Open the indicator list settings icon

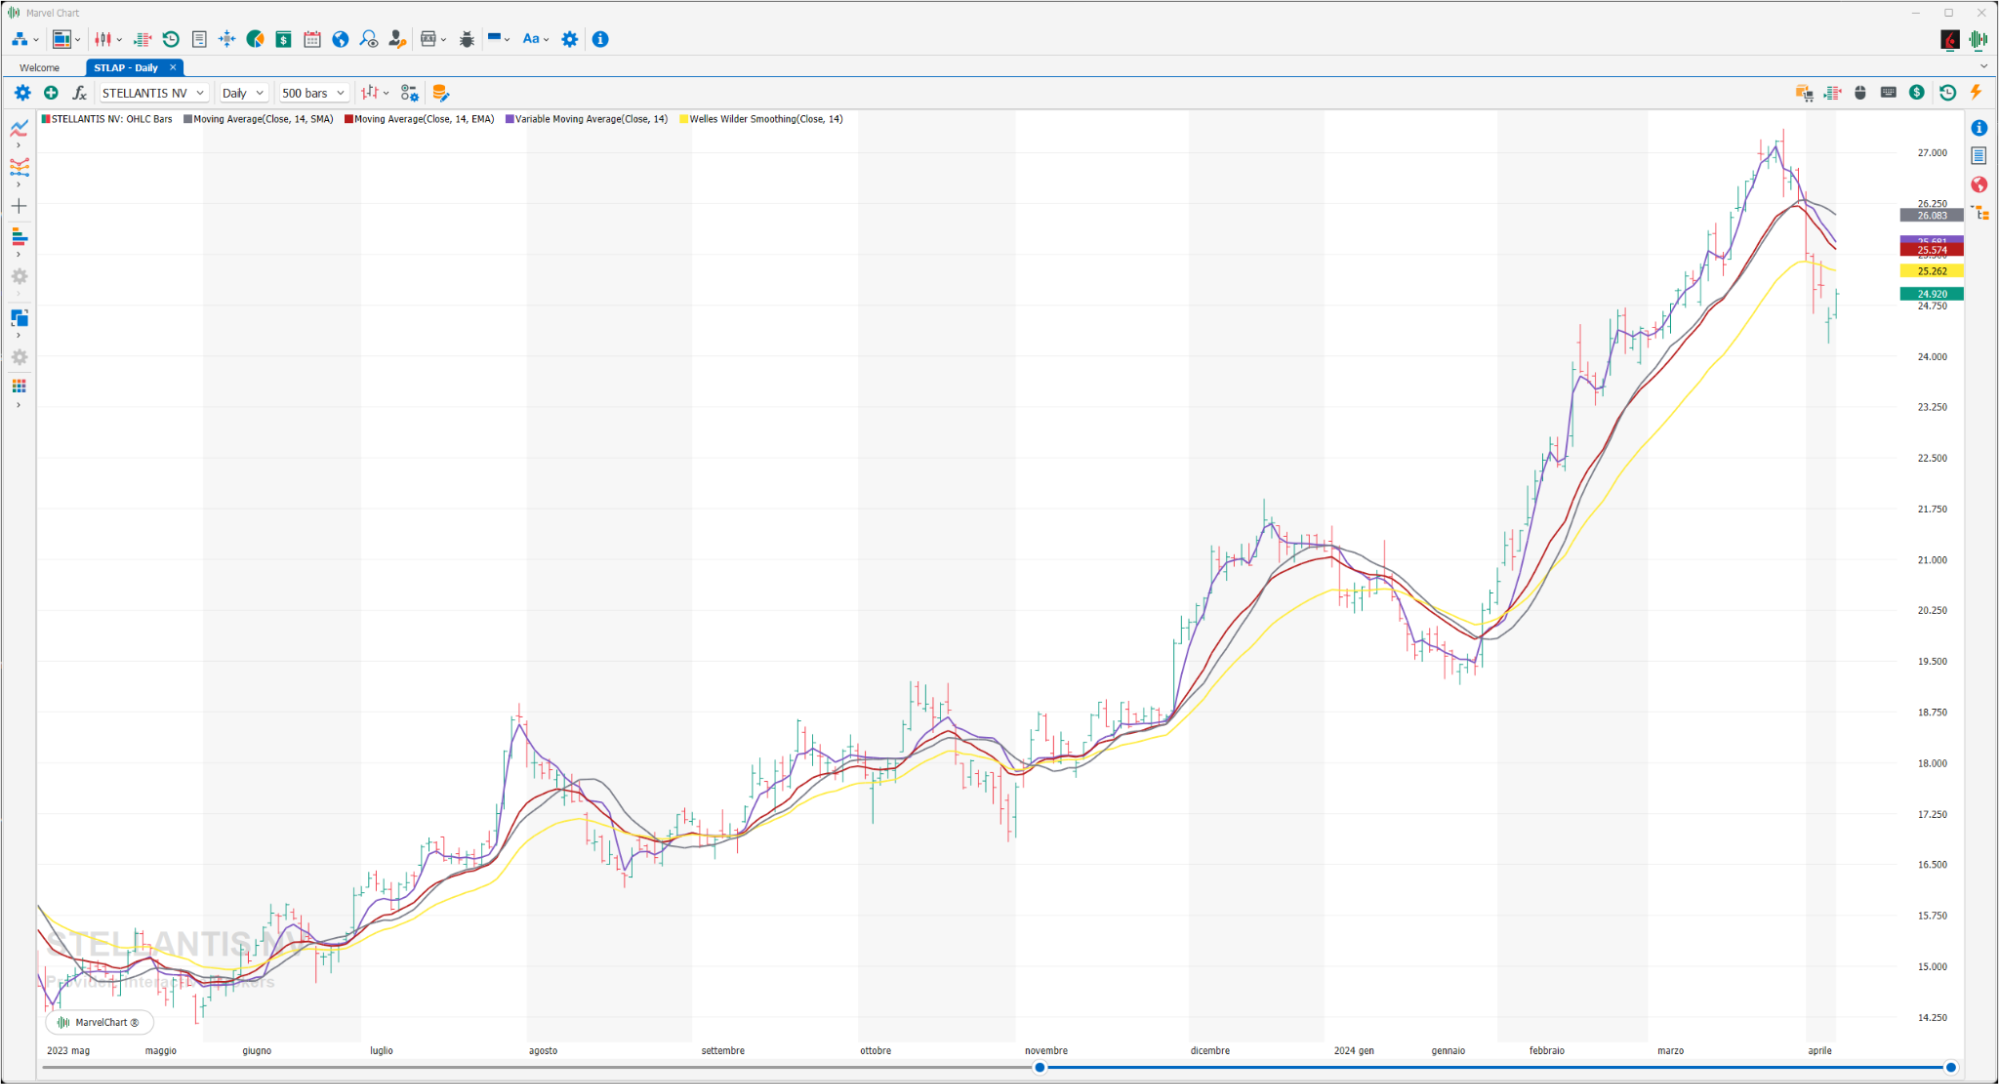(409, 93)
